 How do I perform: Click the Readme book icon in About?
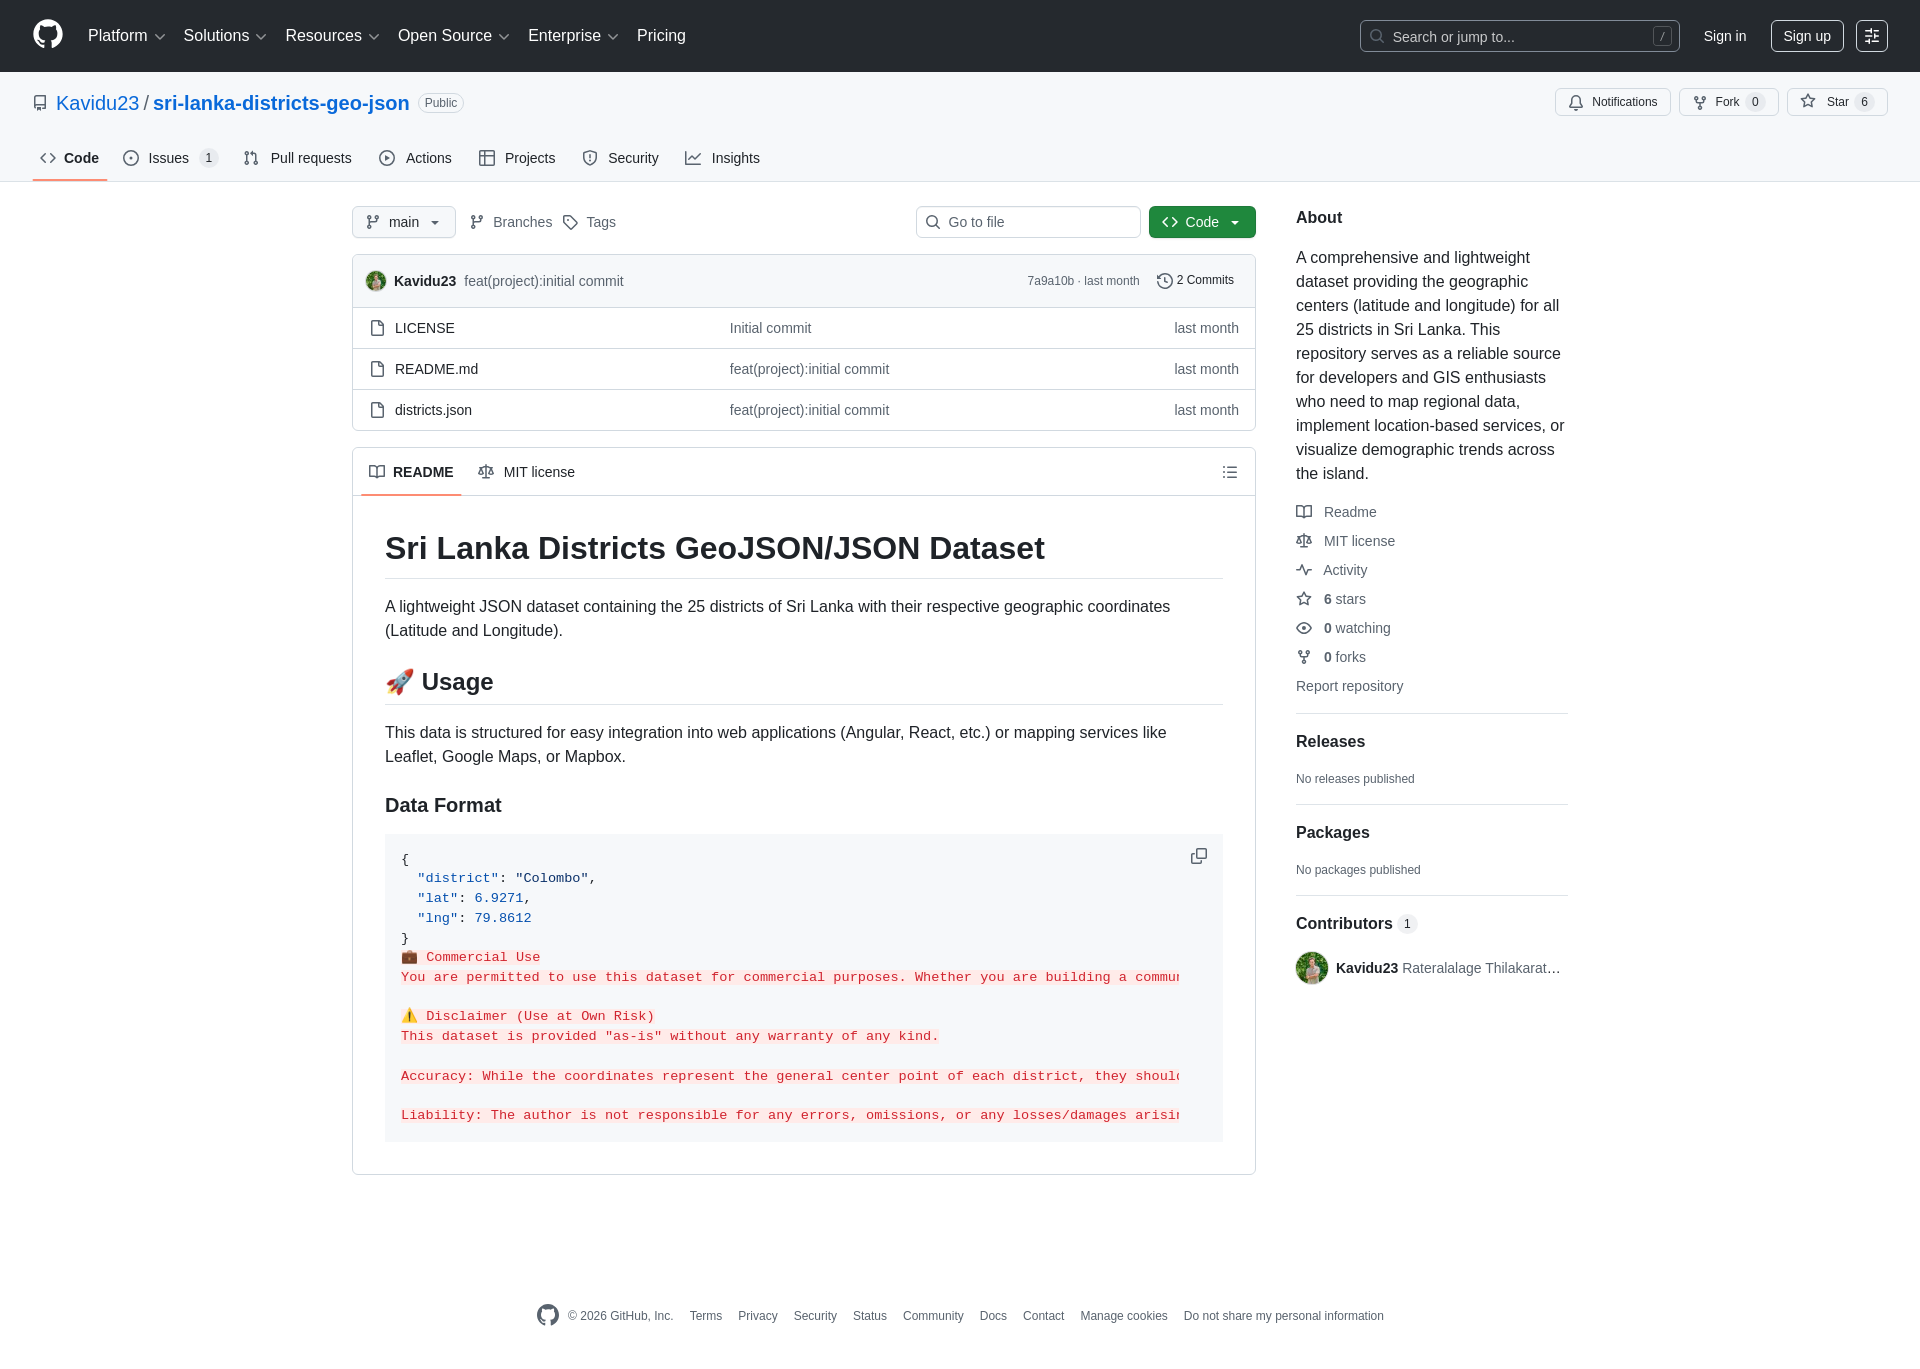(x=1304, y=512)
